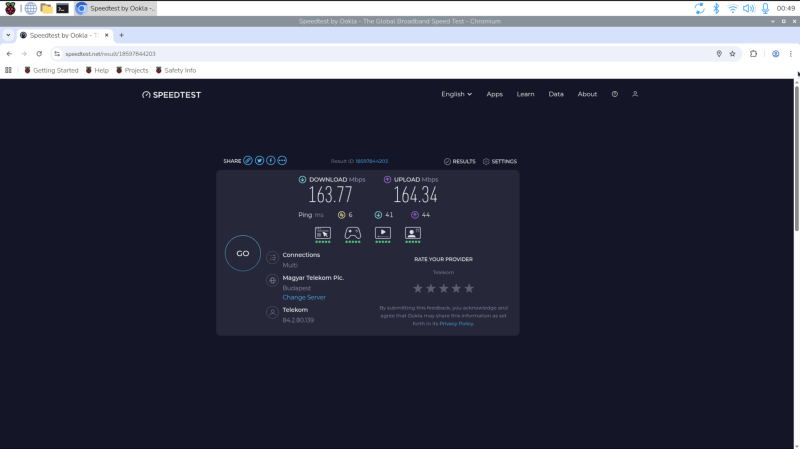Launch the Terminal from the taskbar
Image resolution: width=800 pixels, height=449 pixels.
(x=62, y=8)
